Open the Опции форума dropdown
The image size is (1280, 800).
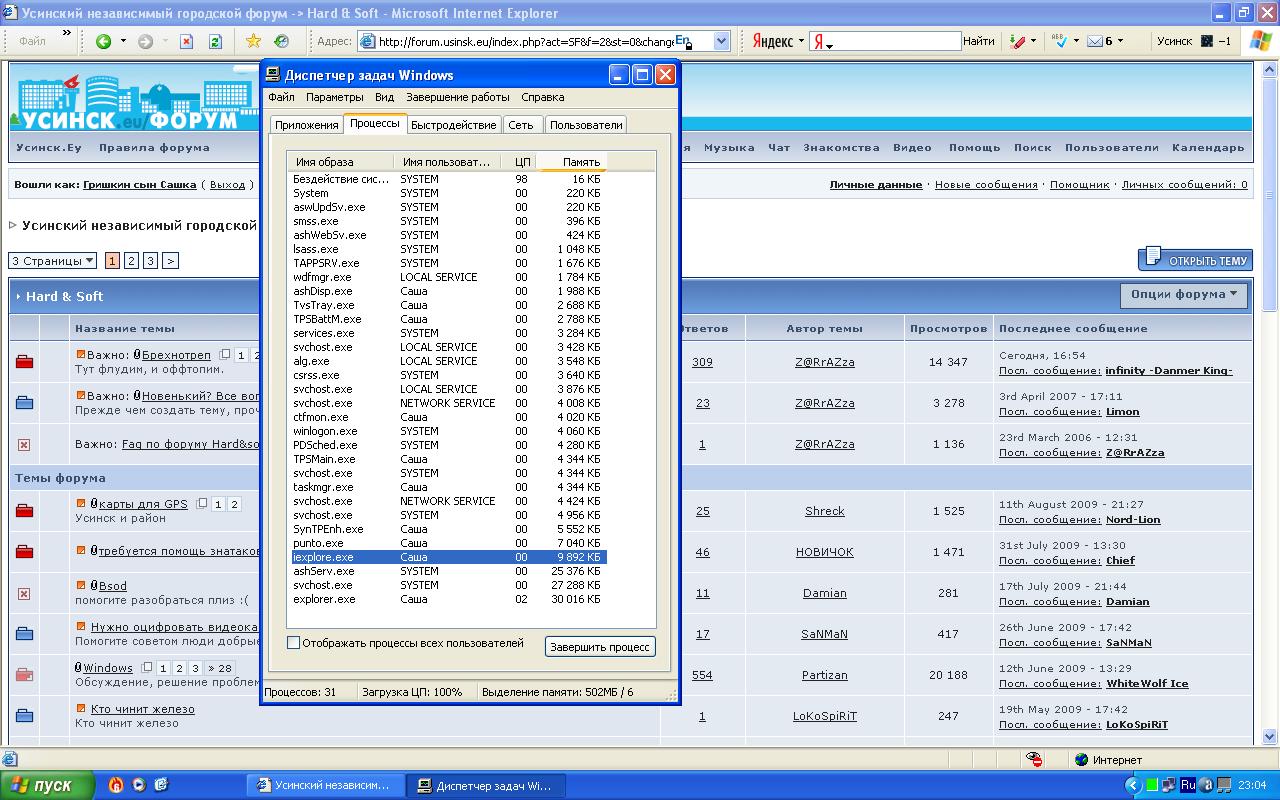pos(1184,294)
